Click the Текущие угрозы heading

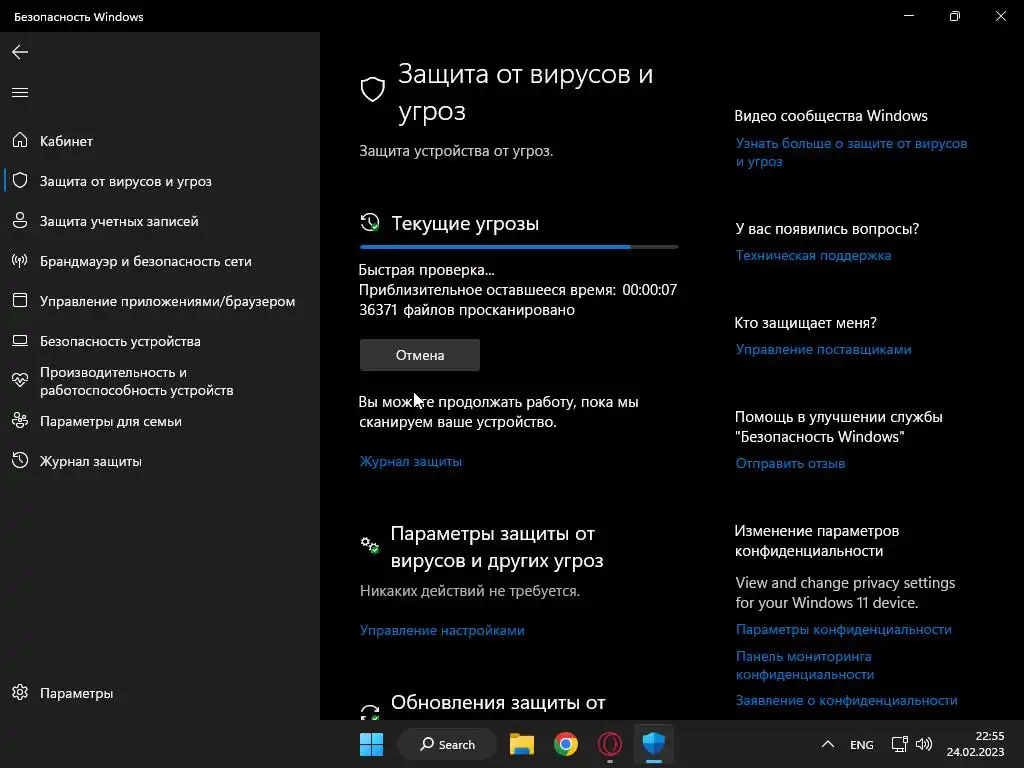click(465, 223)
